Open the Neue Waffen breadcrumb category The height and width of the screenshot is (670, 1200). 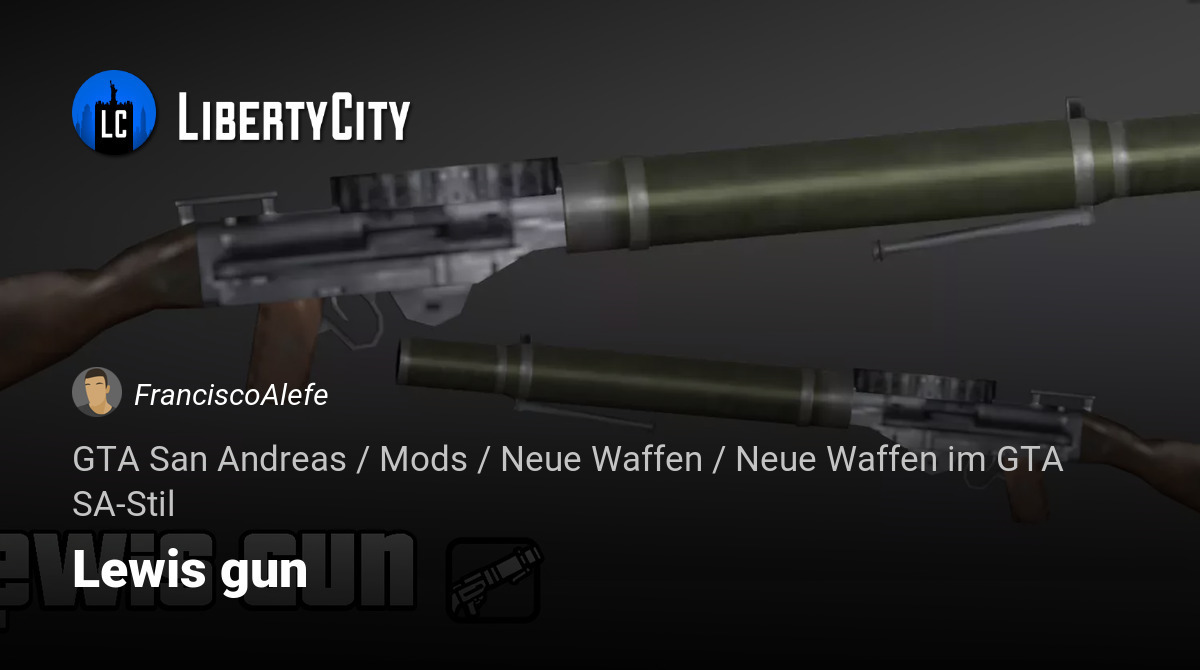click(601, 459)
